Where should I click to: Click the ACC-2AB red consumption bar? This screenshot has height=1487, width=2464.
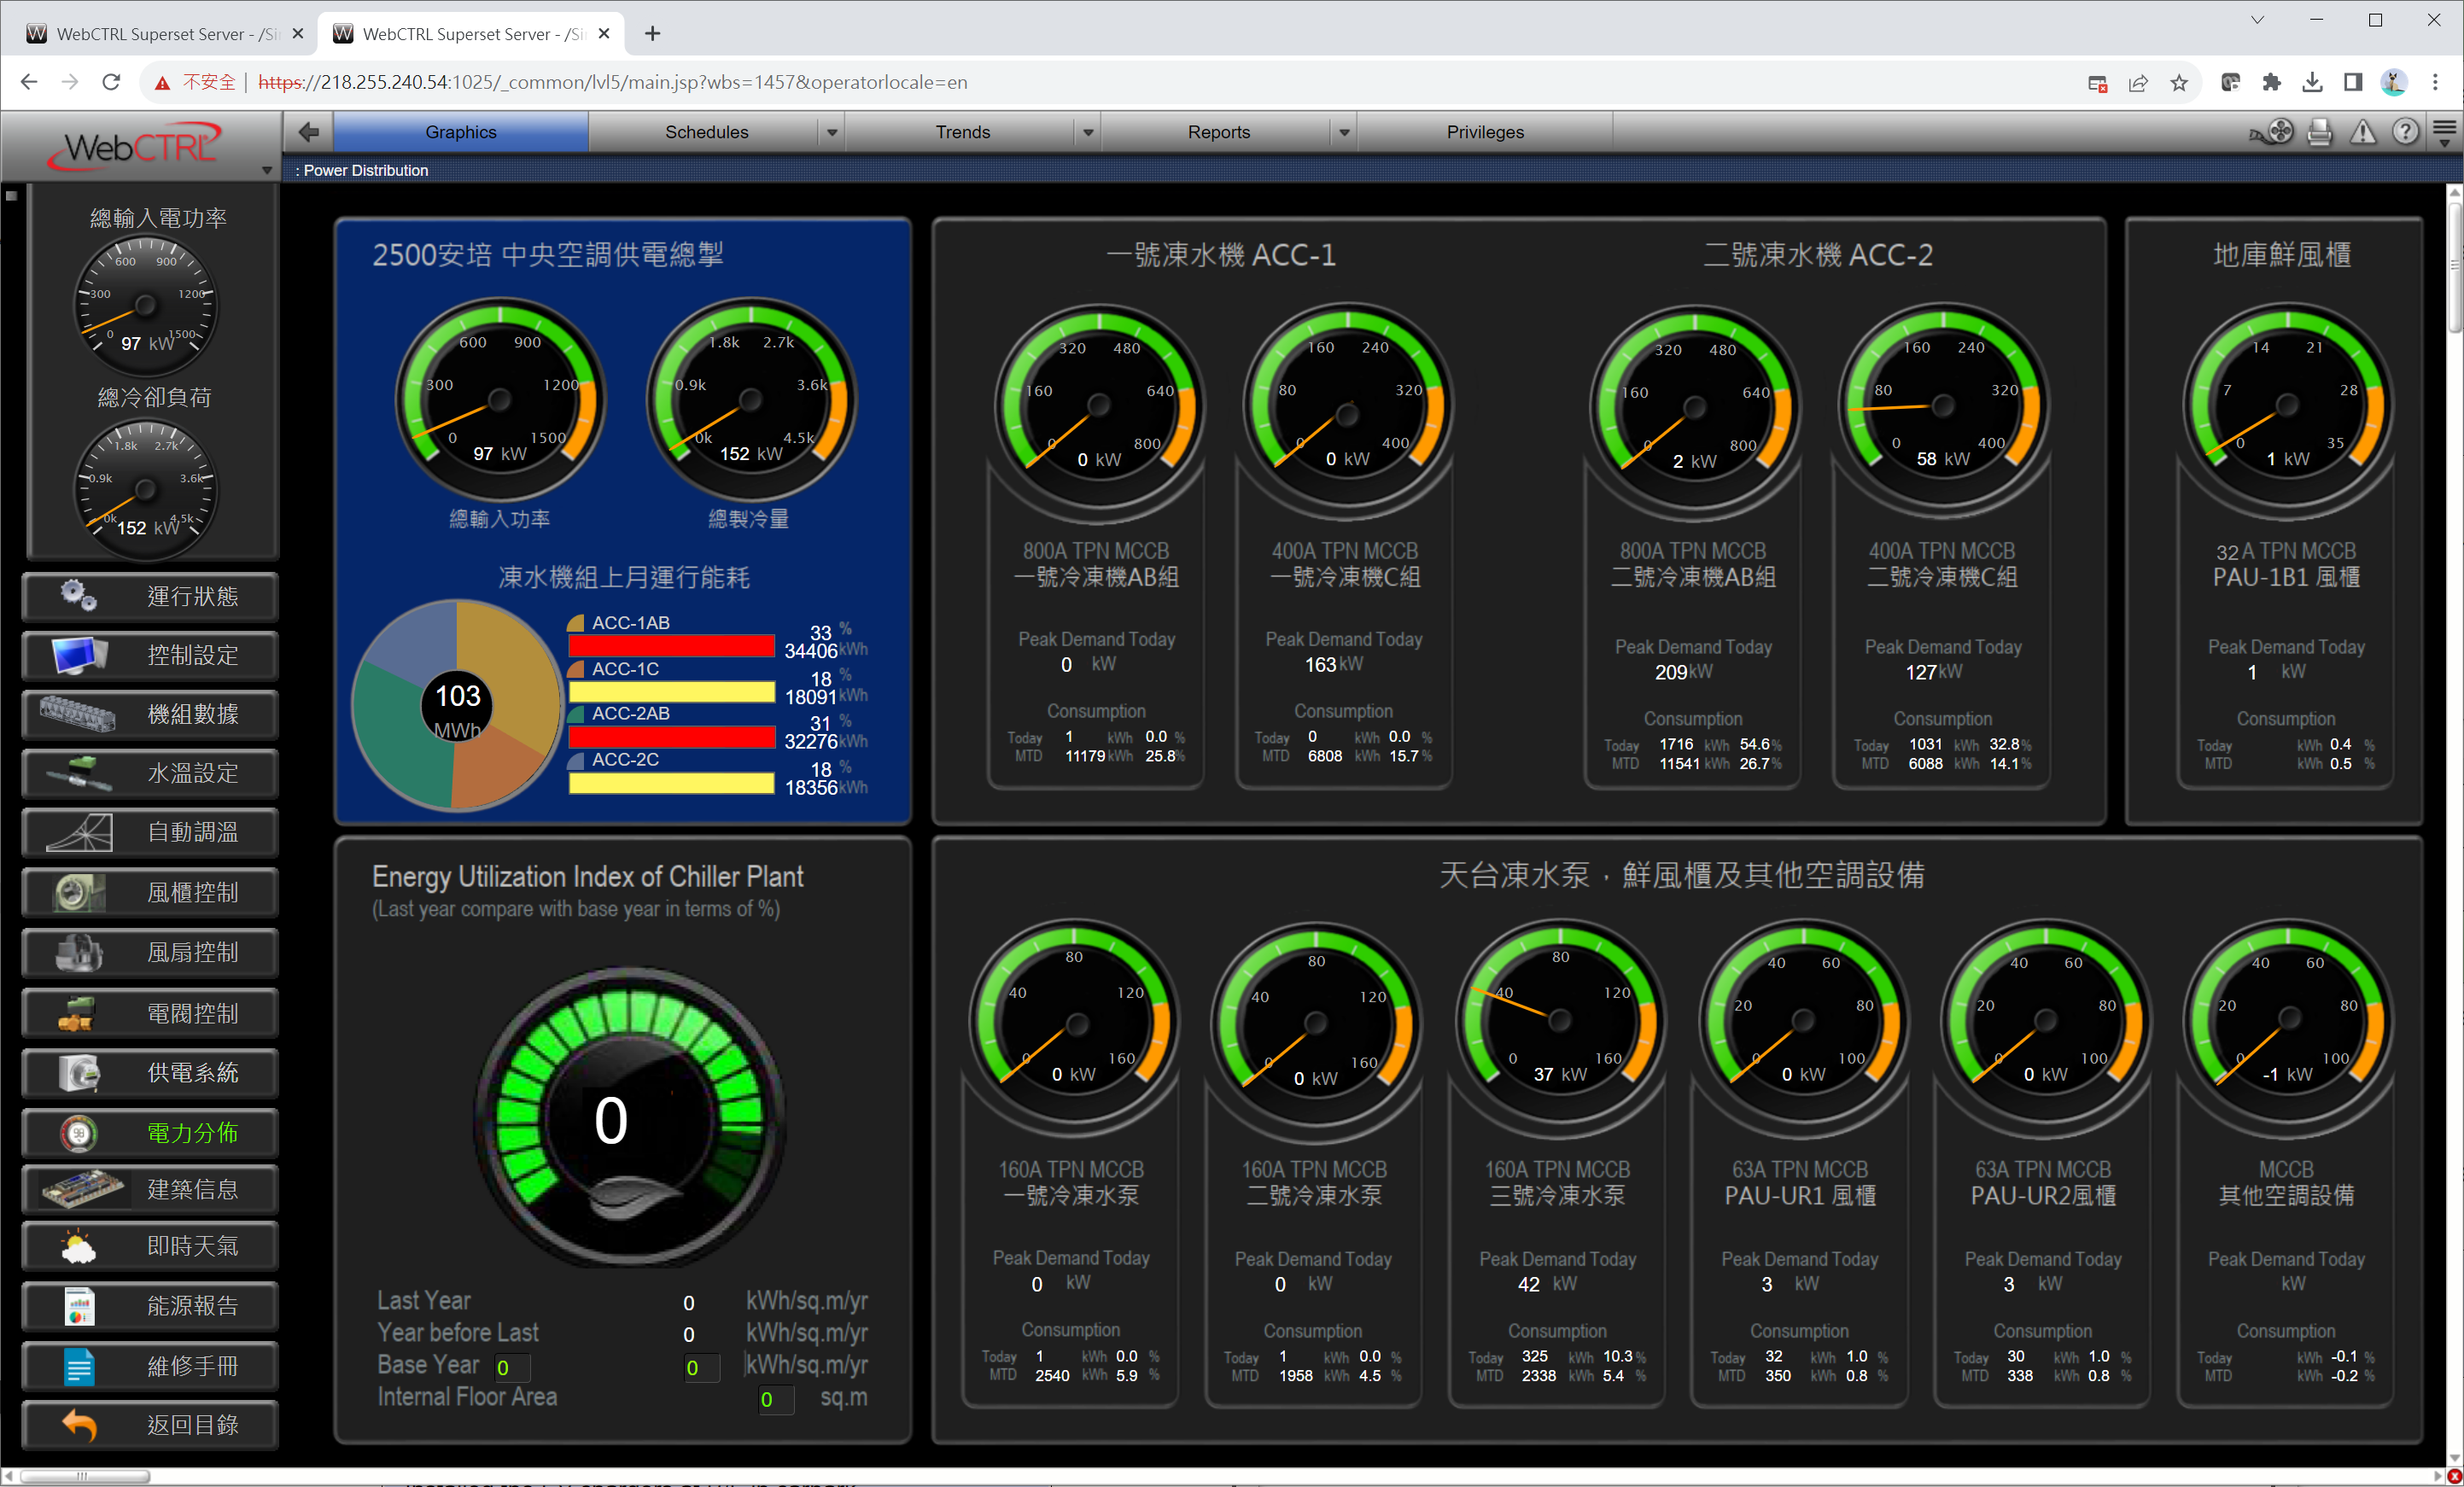pos(671,738)
